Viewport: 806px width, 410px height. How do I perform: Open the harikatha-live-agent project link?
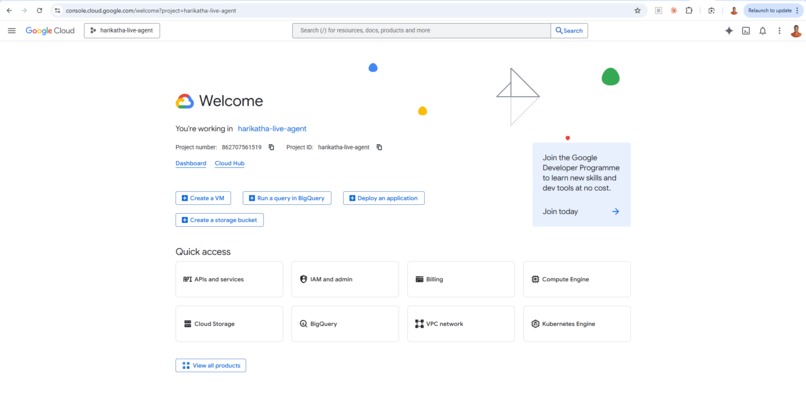[x=272, y=129]
